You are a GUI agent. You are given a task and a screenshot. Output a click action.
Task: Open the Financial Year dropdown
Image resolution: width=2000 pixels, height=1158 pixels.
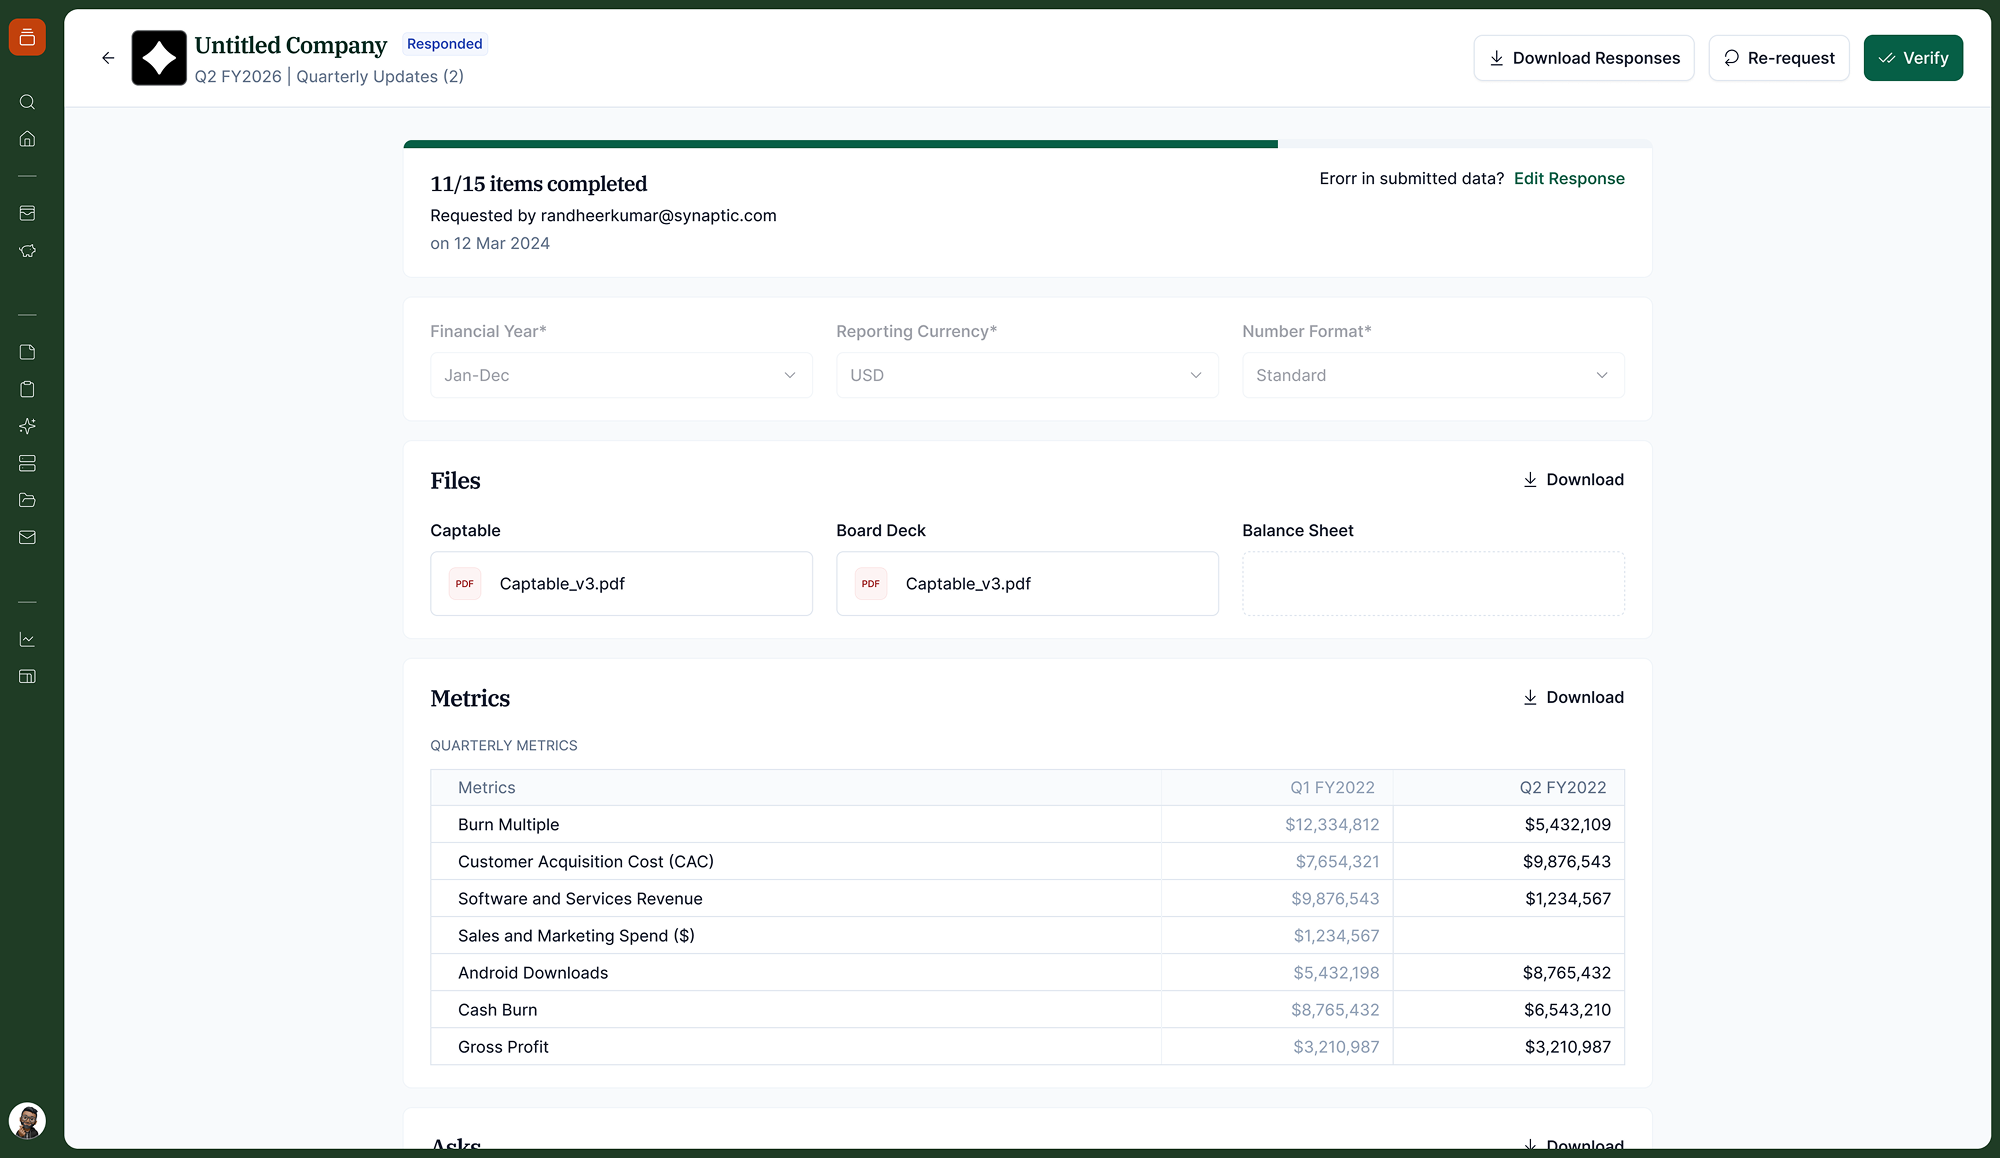(x=621, y=375)
